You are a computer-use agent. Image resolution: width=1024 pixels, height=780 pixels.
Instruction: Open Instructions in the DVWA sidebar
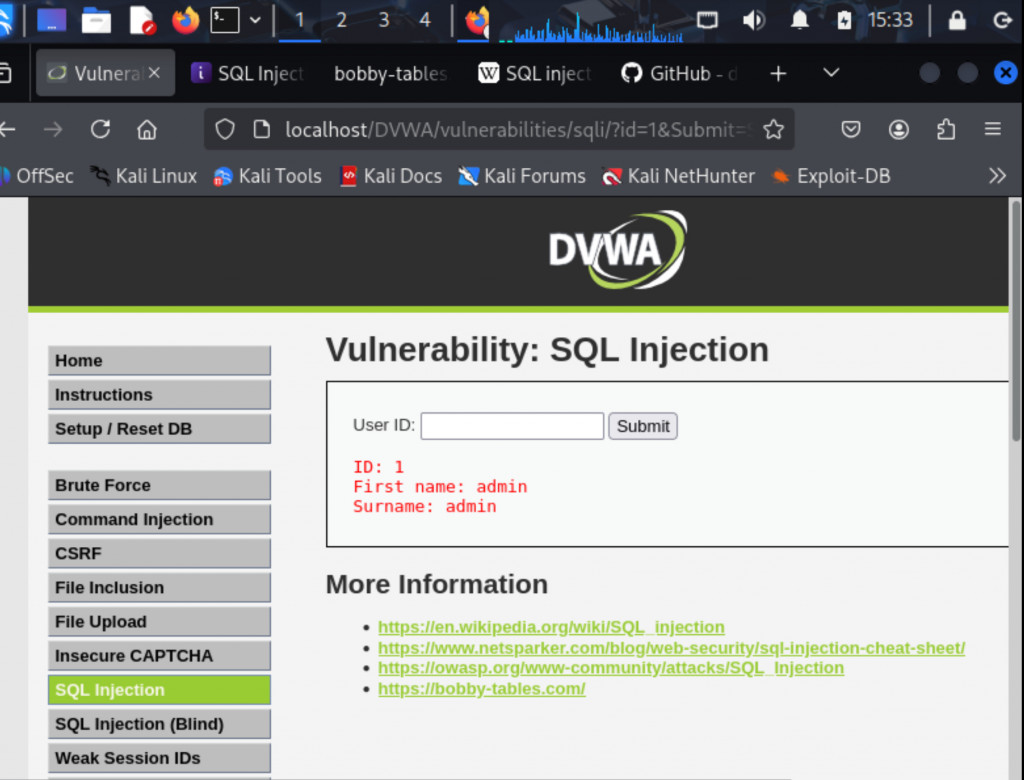coord(159,395)
